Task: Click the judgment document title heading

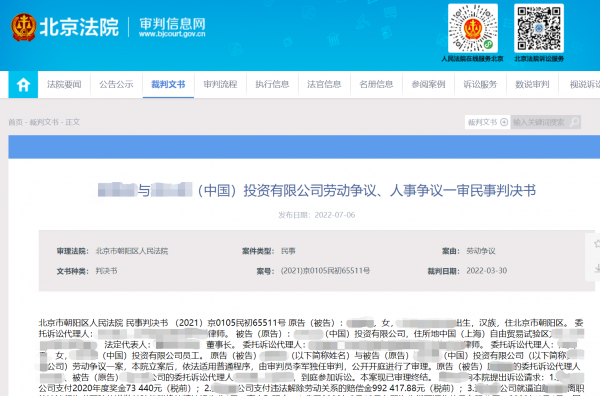Action: click(316, 190)
